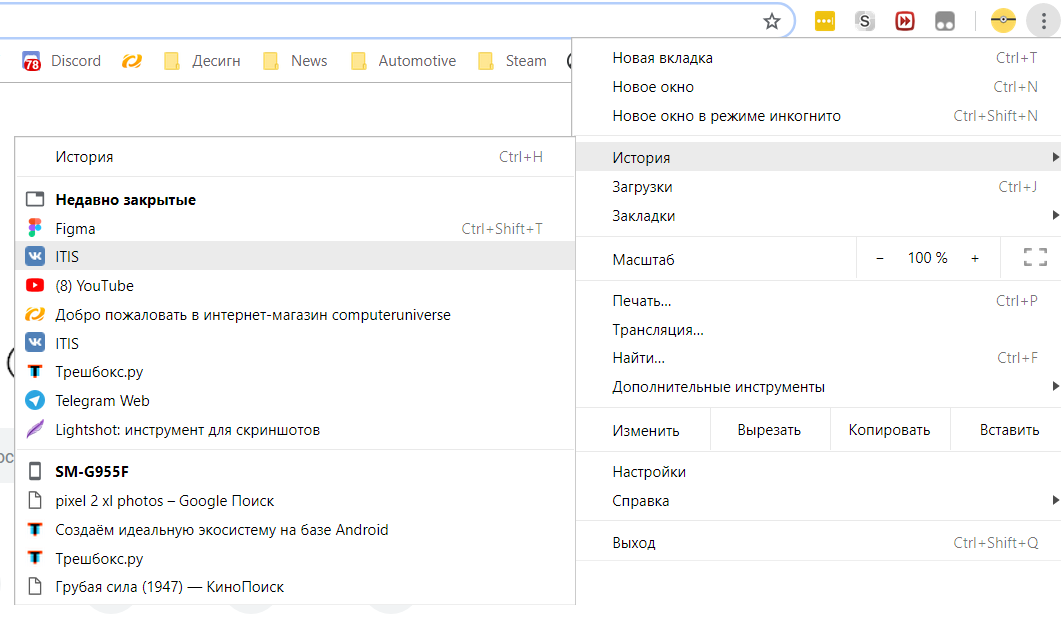Open the gray two-dot extension icon
Screen dimensions: 1061x619
pyautogui.click(x=945, y=22)
